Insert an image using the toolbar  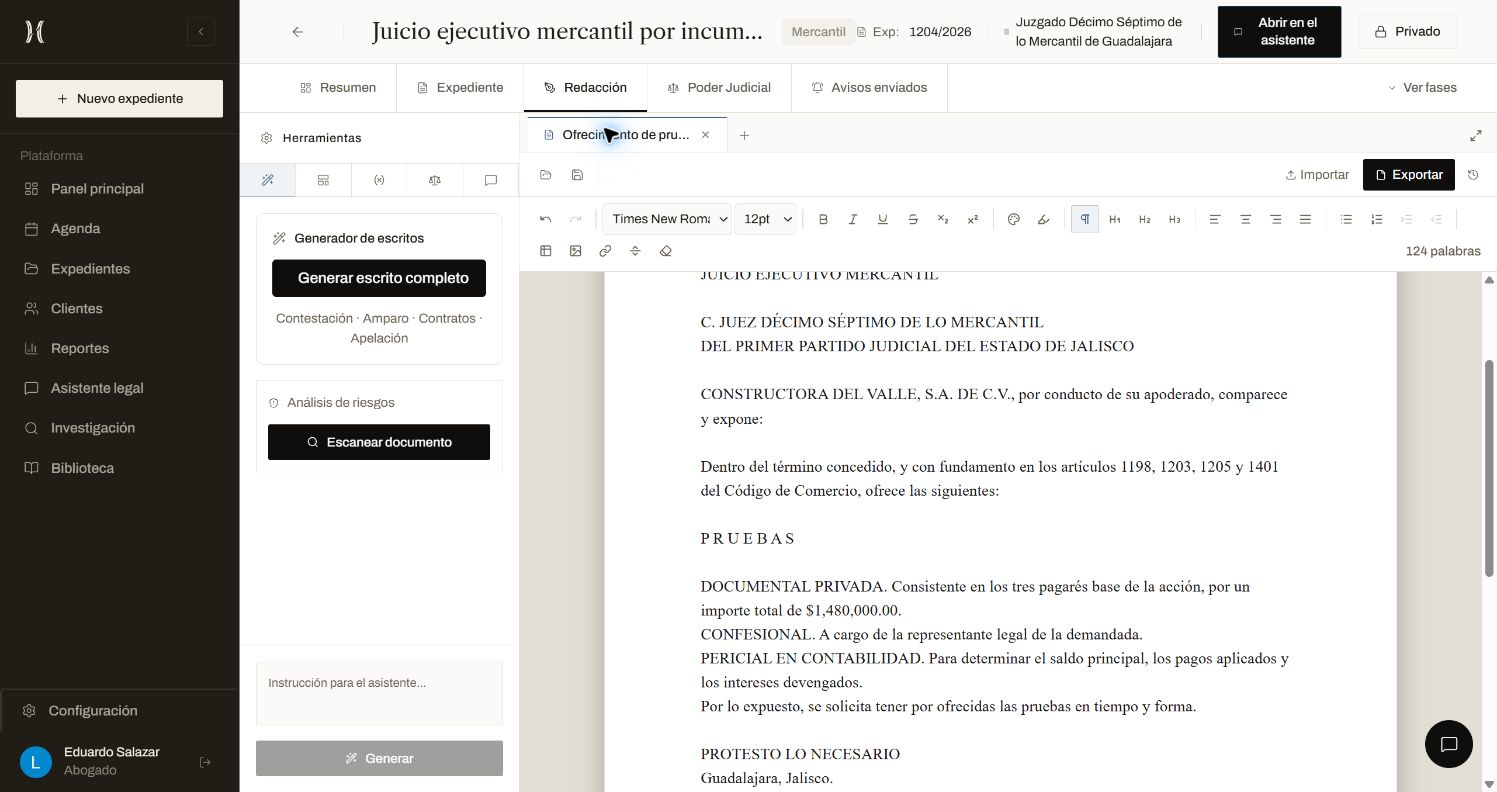click(576, 251)
